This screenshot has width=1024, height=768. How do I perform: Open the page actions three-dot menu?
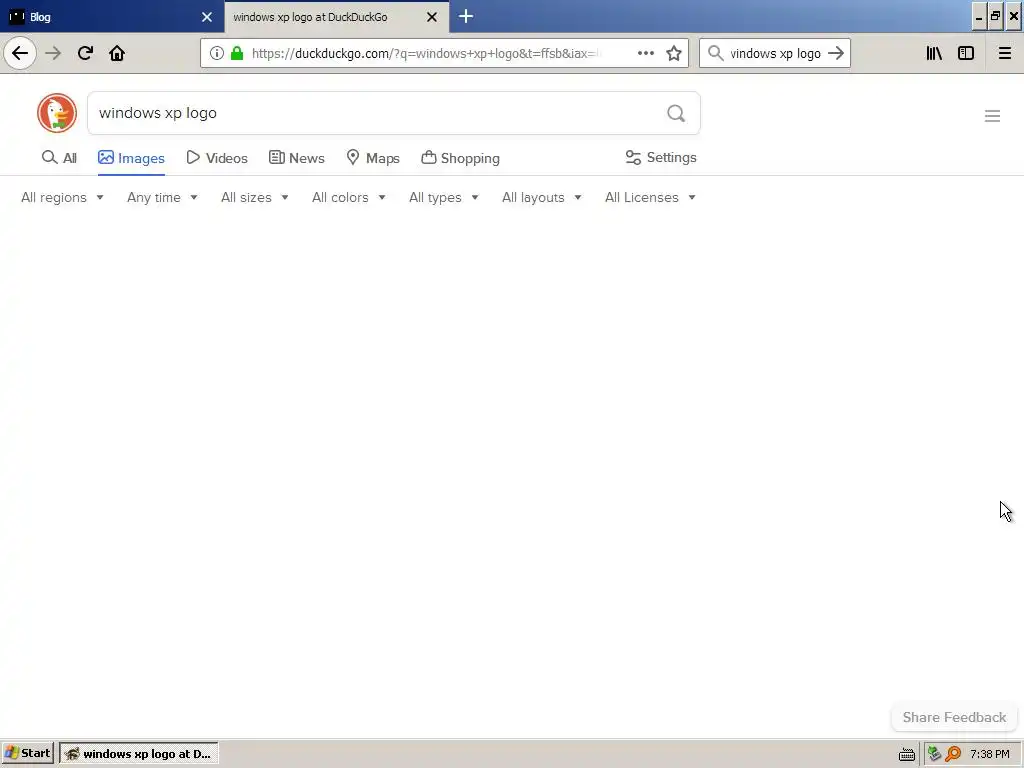point(645,54)
